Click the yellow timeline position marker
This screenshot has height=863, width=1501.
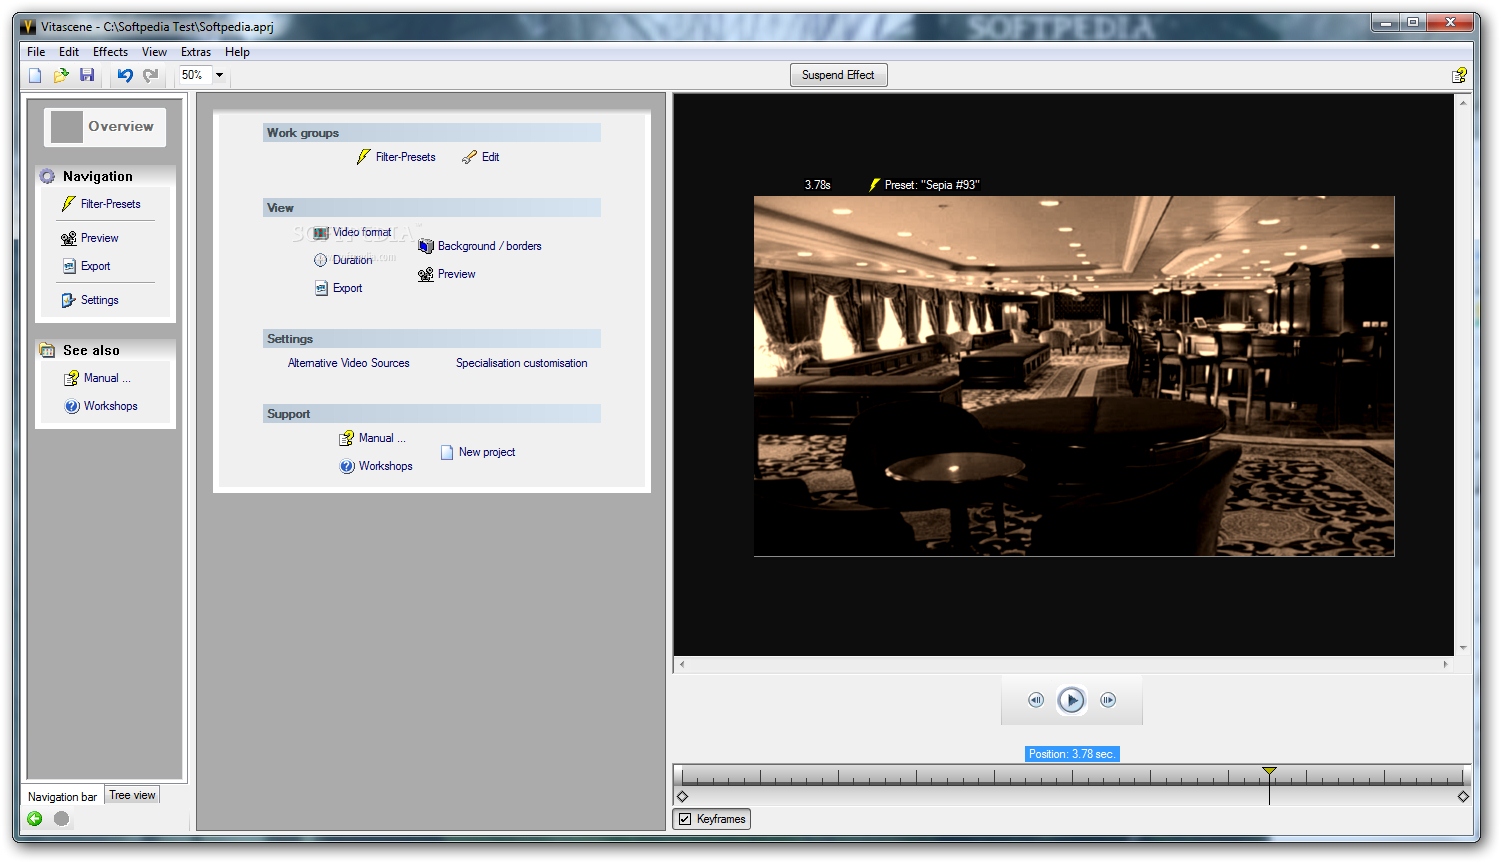(1269, 771)
